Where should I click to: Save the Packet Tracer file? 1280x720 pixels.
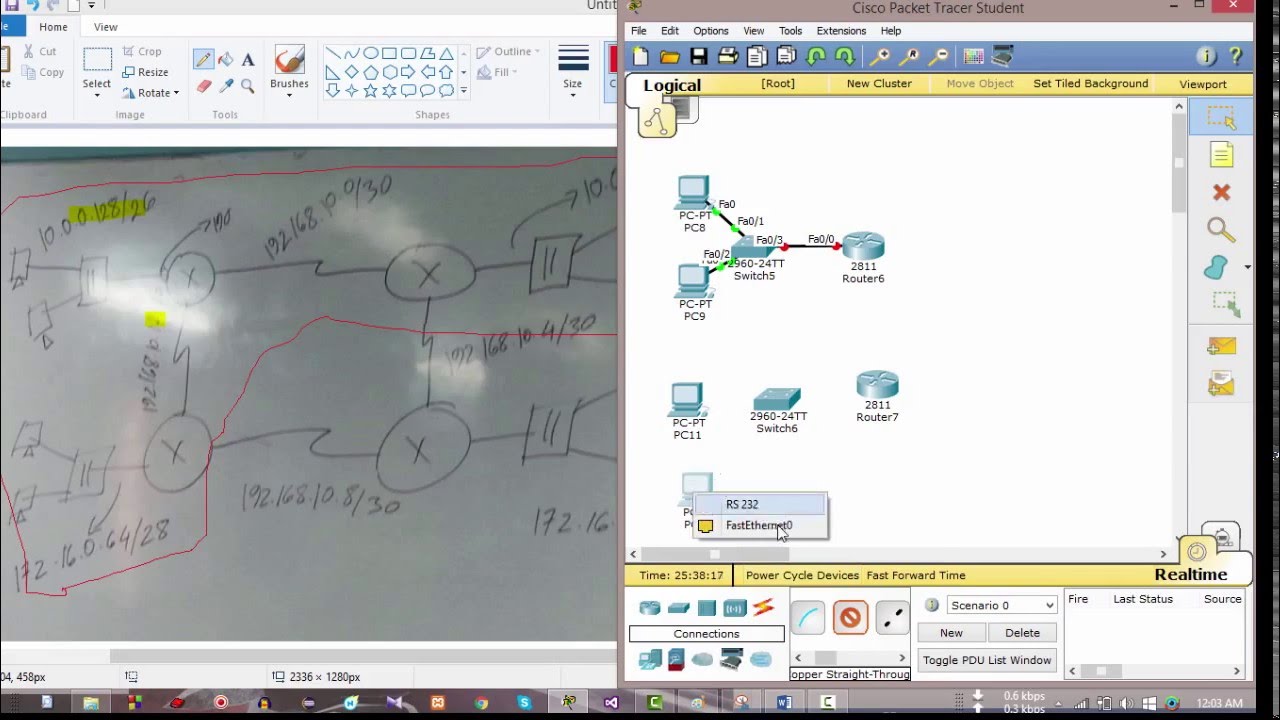click(x=699, y=57)
